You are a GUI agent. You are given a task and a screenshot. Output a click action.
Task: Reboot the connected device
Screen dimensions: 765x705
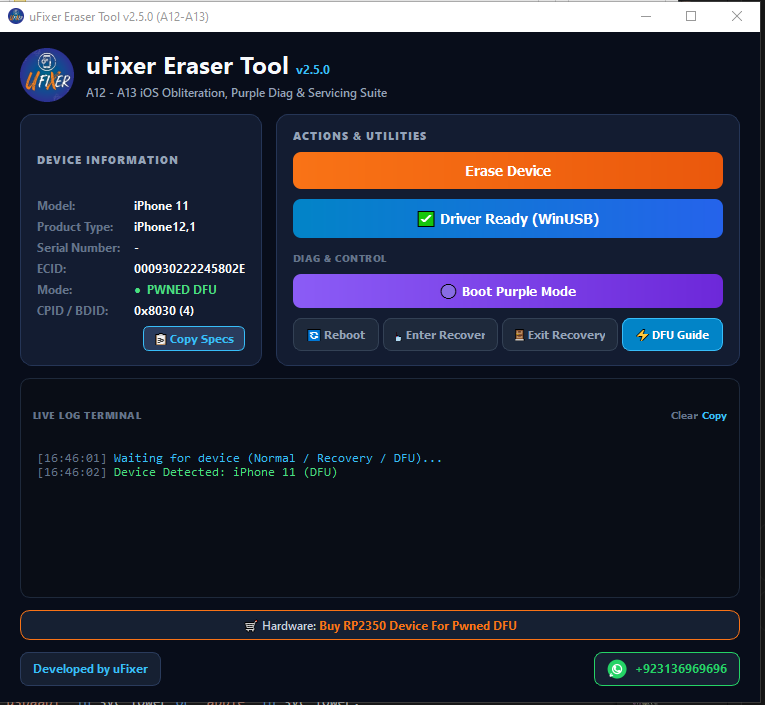(x=336, y=335)
